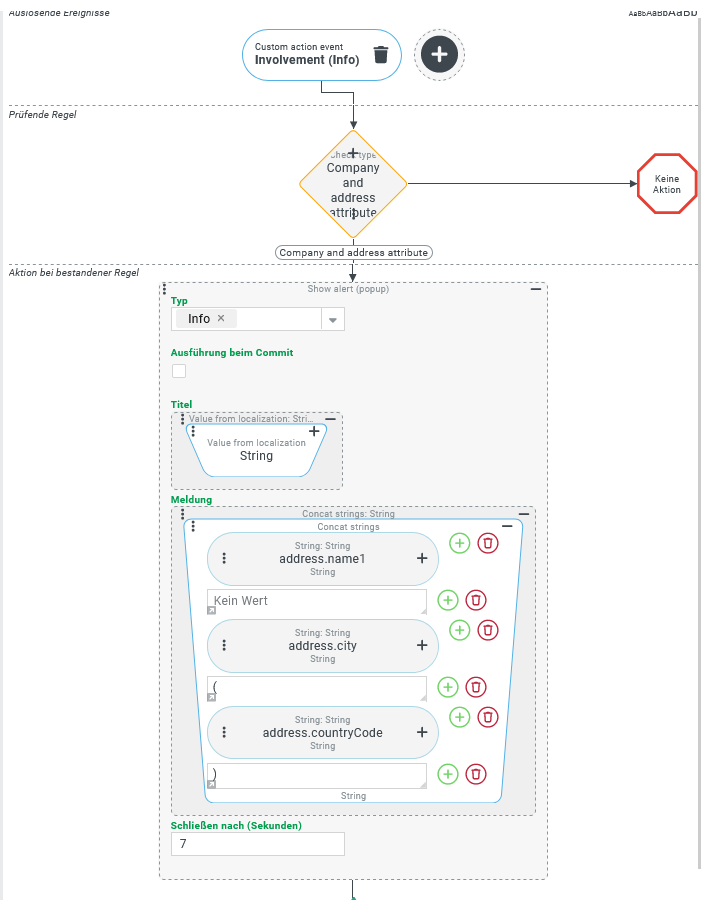Delete the address.city row
Viewport: 701px width, 900px height.
click(x=488, y=630)
